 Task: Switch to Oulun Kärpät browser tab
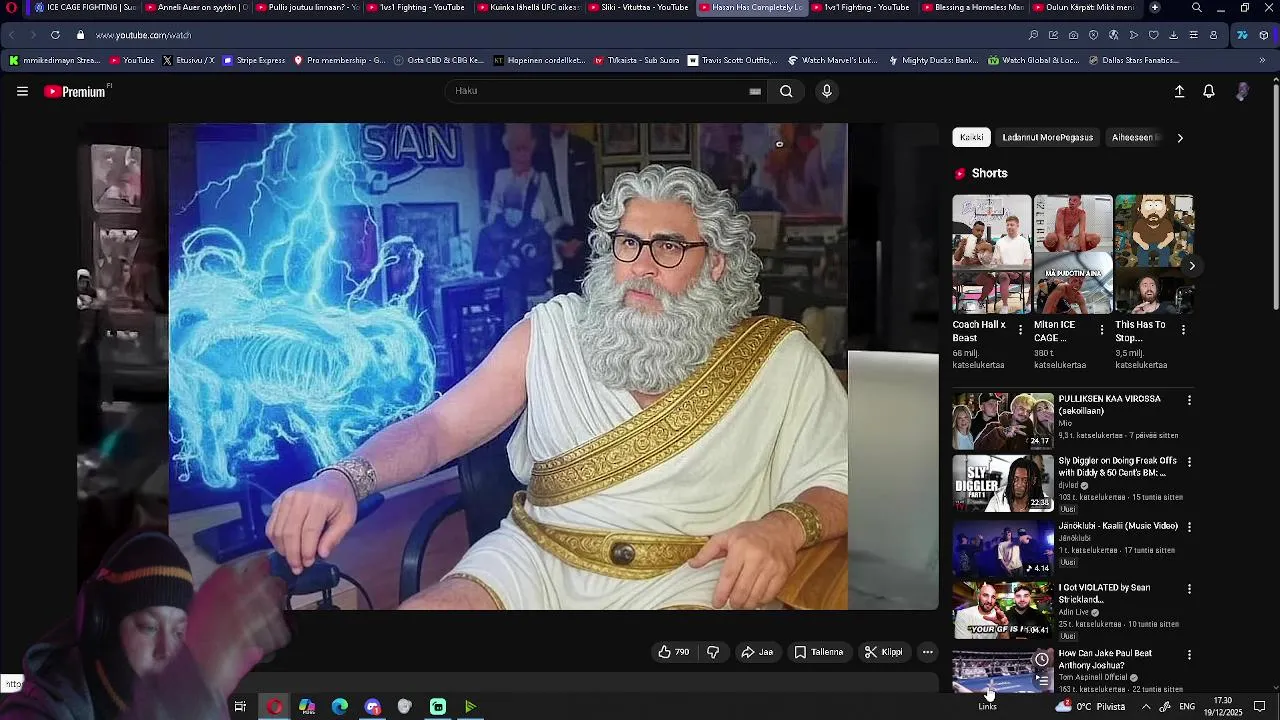point(1082,8)
